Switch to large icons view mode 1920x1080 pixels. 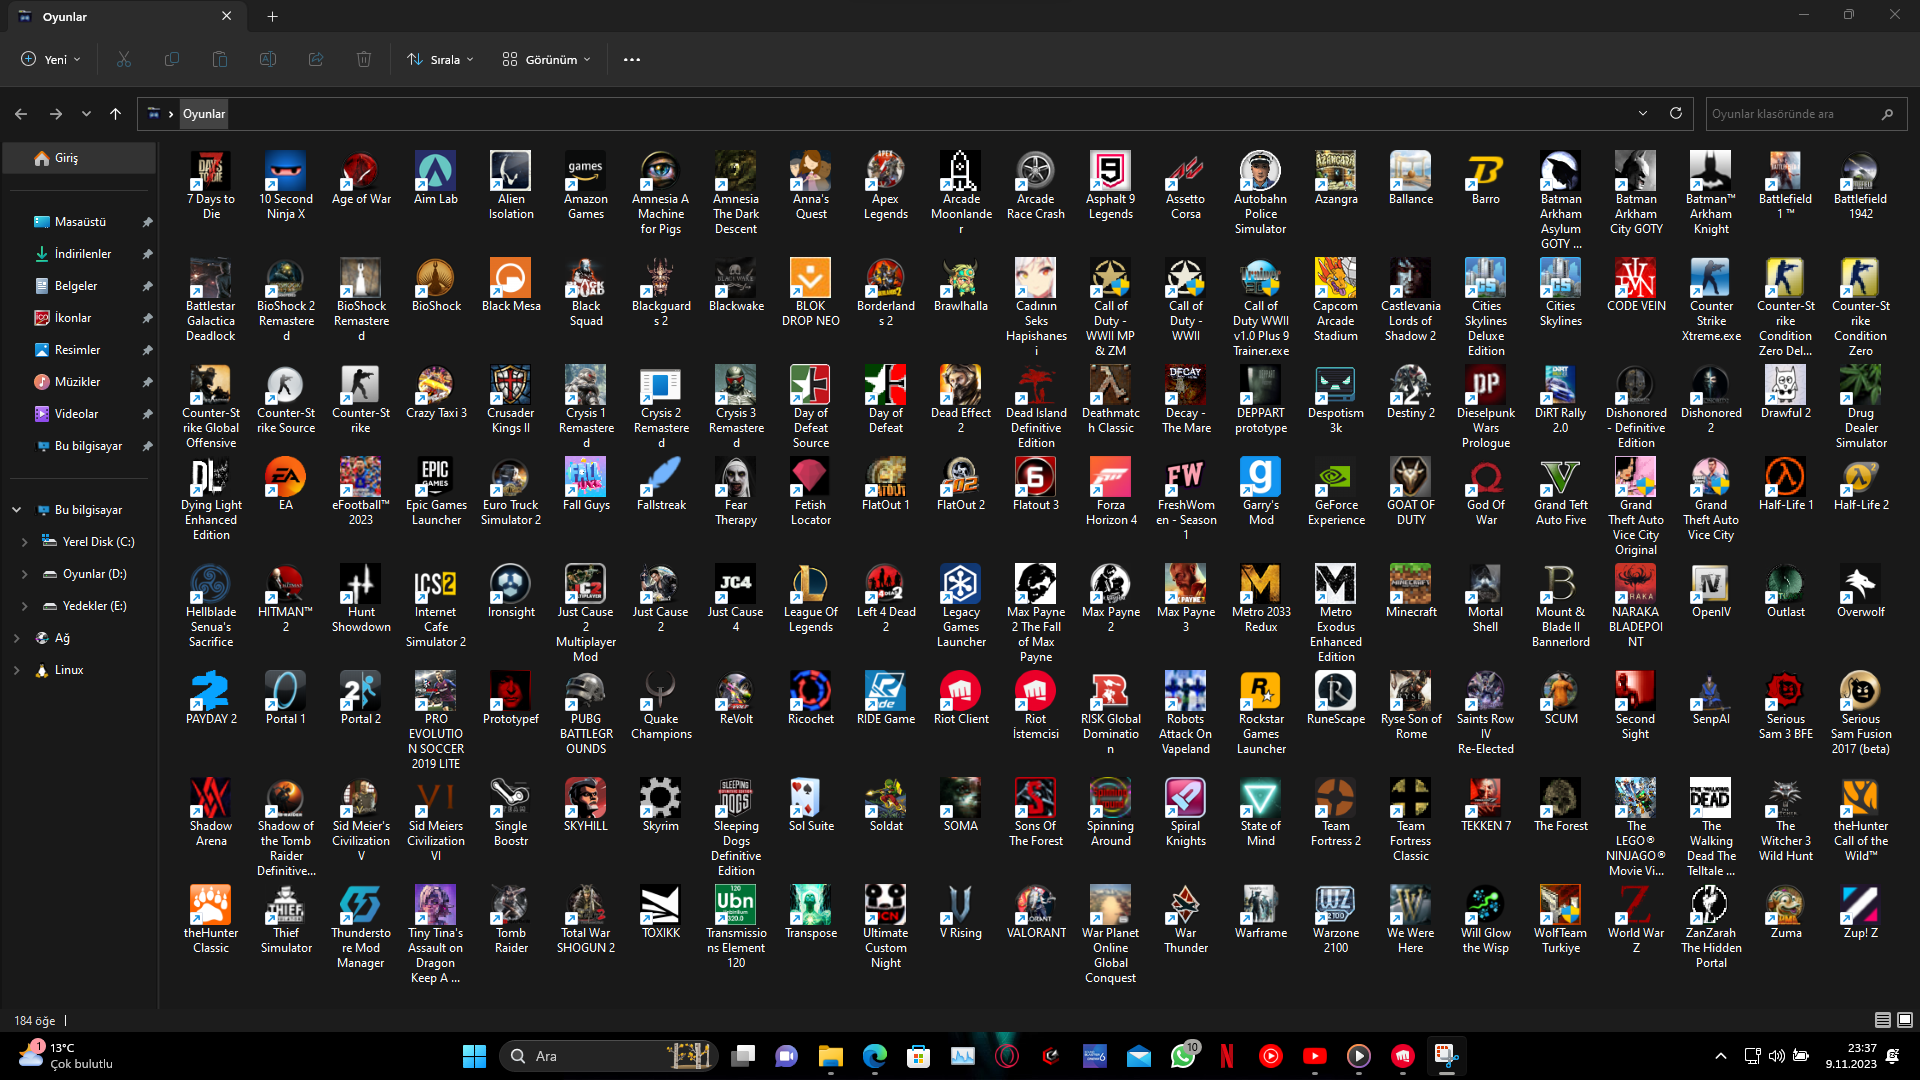pos(1905,1020)
